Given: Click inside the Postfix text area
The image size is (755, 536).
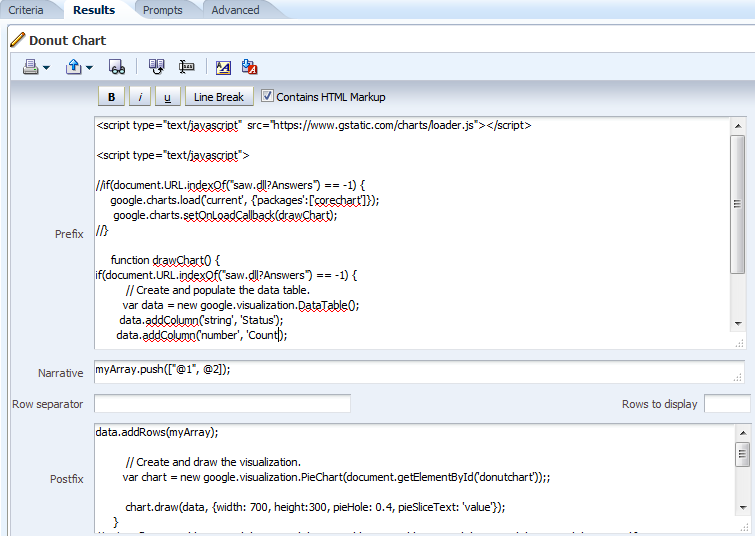Looking at the screenshot, I should pyautogui.click(x=414, y=478).
